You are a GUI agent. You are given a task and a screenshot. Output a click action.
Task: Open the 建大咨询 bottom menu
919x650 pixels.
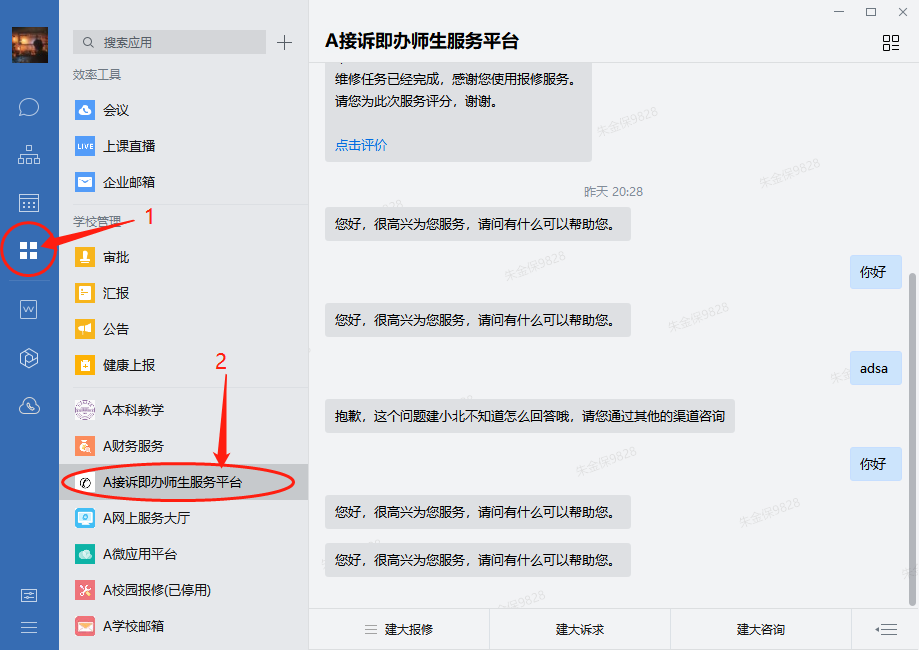click(x=760, y=629)
